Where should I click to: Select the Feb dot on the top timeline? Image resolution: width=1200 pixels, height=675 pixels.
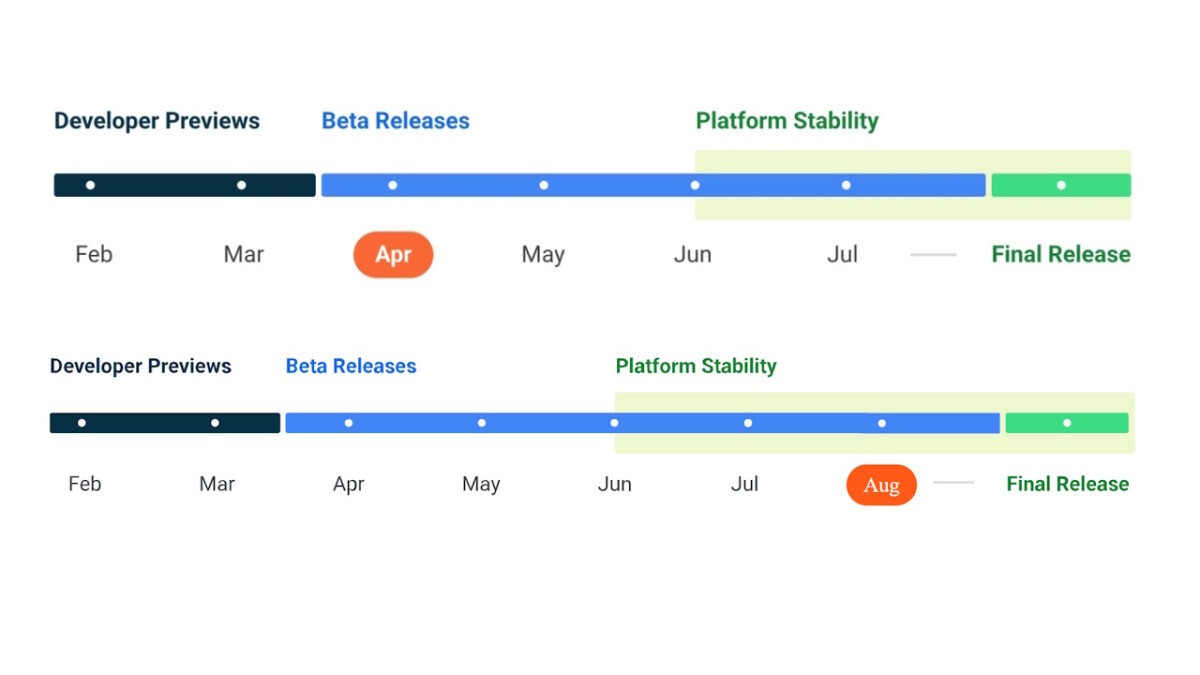90,185
